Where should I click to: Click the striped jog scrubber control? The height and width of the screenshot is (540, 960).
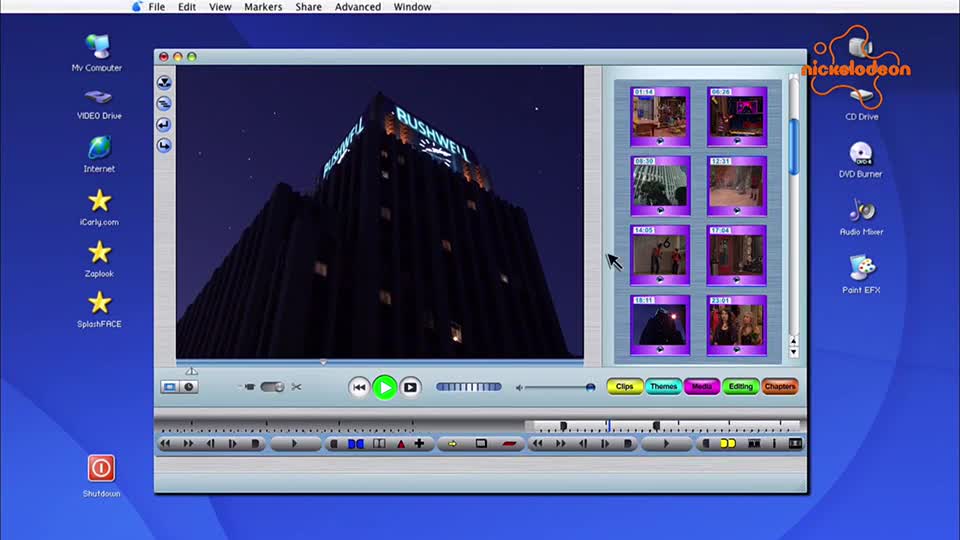468,387
